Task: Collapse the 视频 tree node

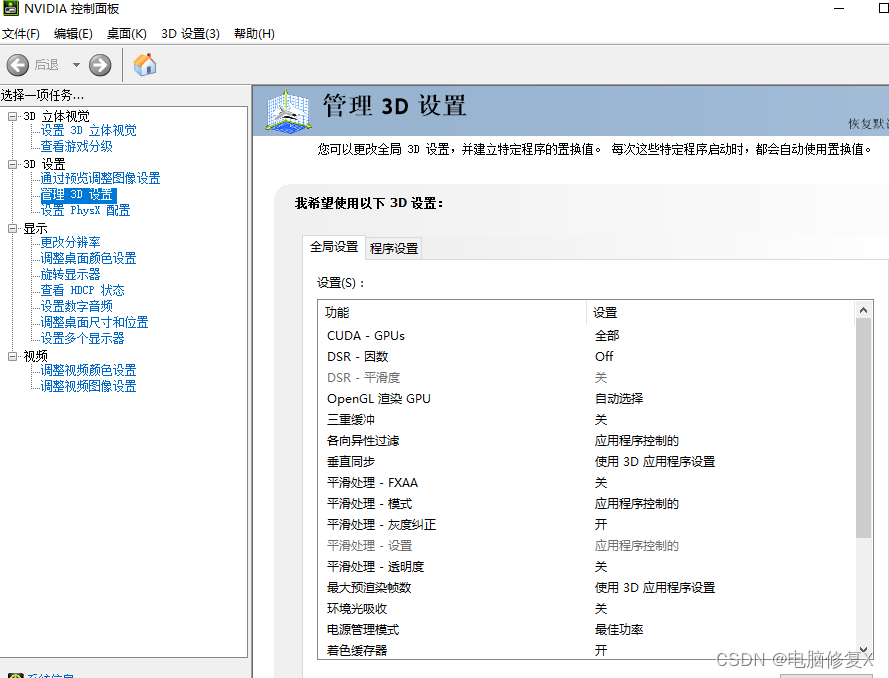Action: (x=12, y=356)
